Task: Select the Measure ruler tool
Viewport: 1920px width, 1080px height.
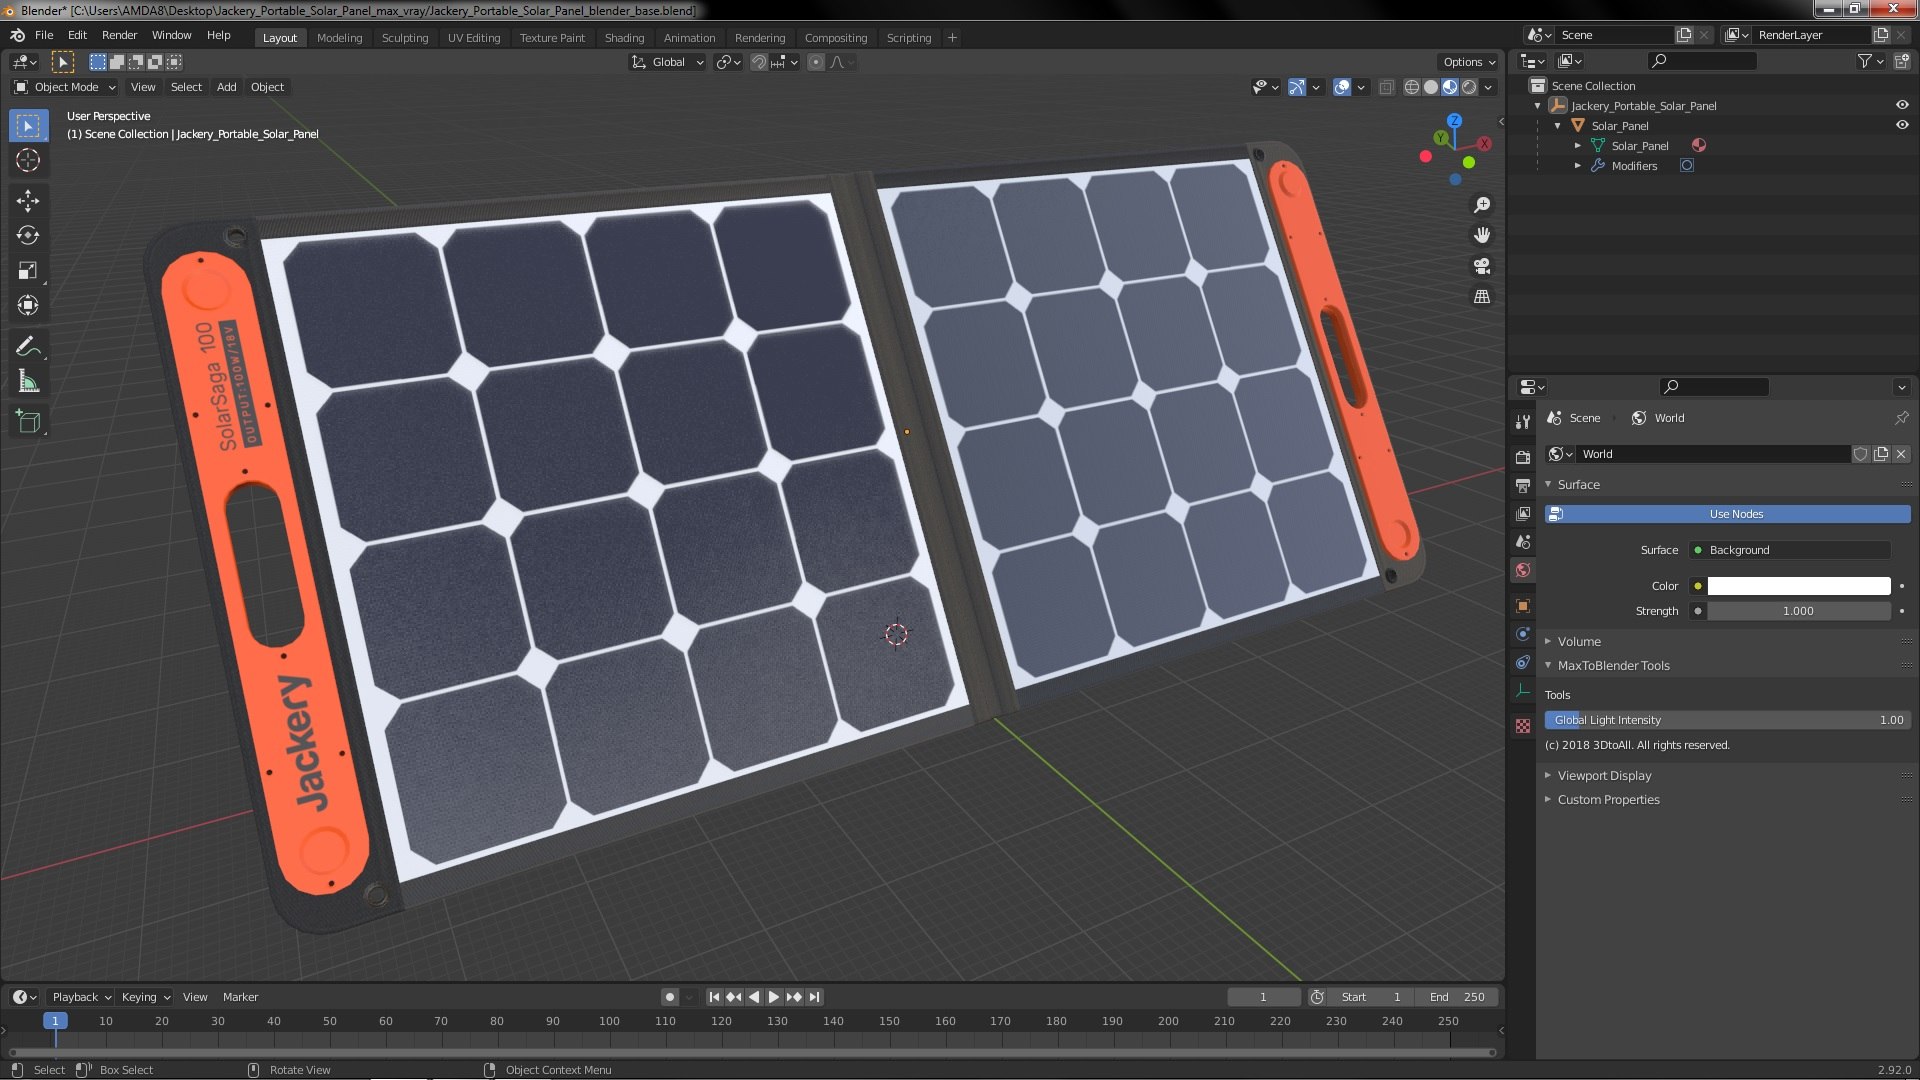Action: [28, 382]
